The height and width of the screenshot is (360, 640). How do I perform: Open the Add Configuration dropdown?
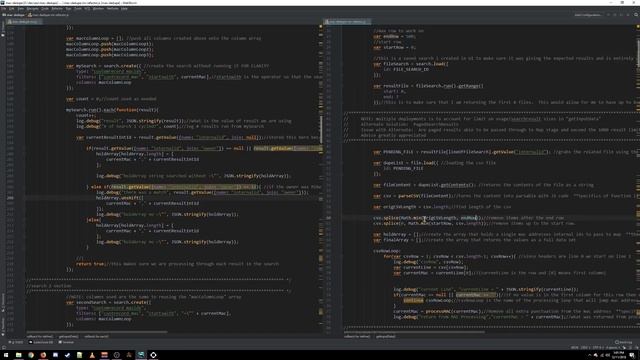588,15
